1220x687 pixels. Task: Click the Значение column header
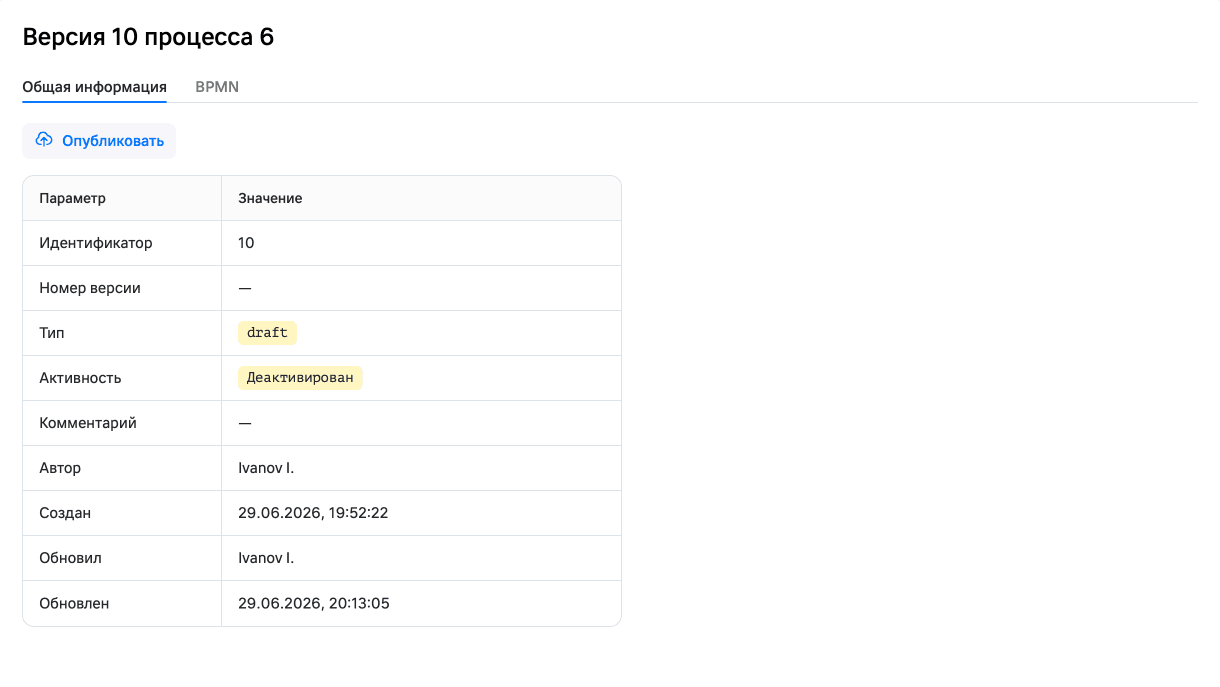point(270,198)
